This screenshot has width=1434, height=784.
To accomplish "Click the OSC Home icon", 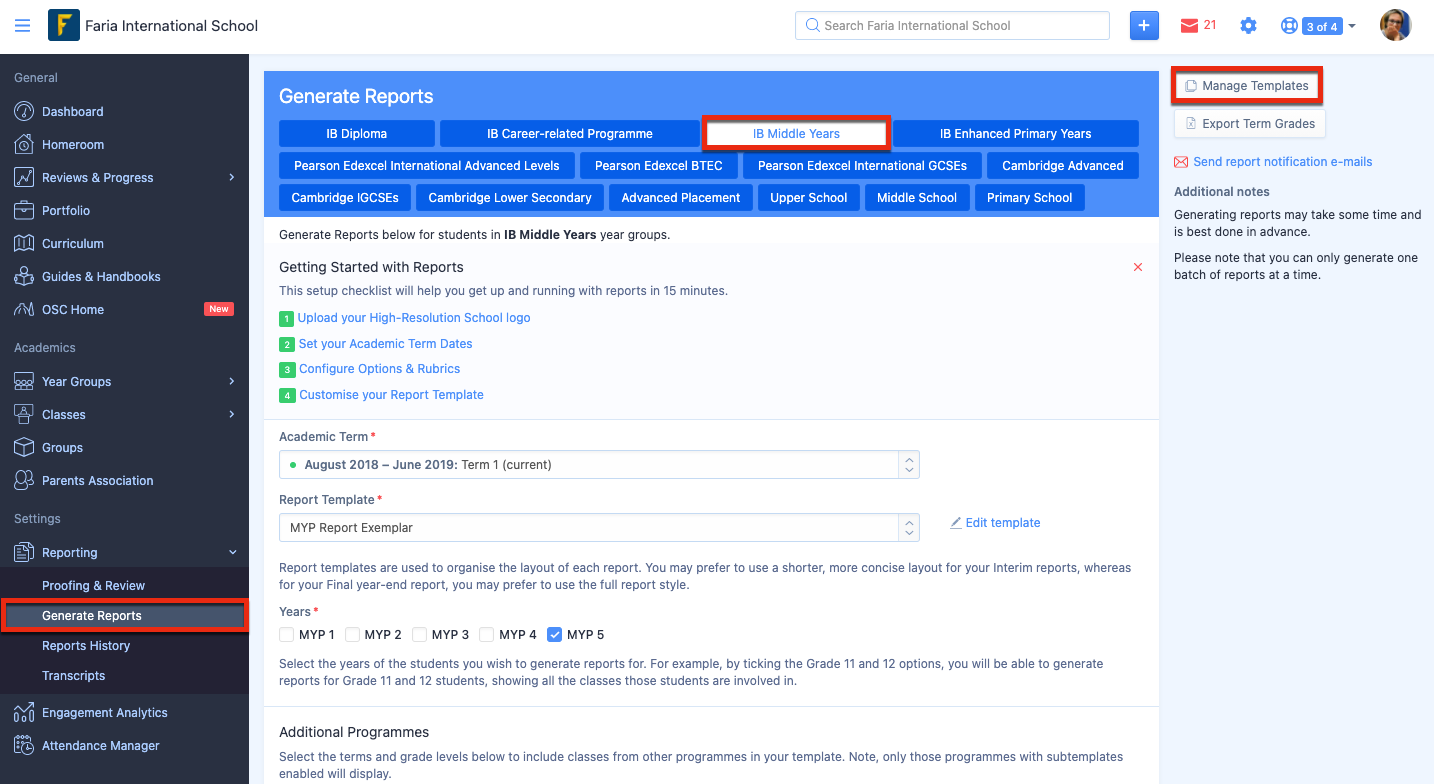I will [x=24, y=309].
